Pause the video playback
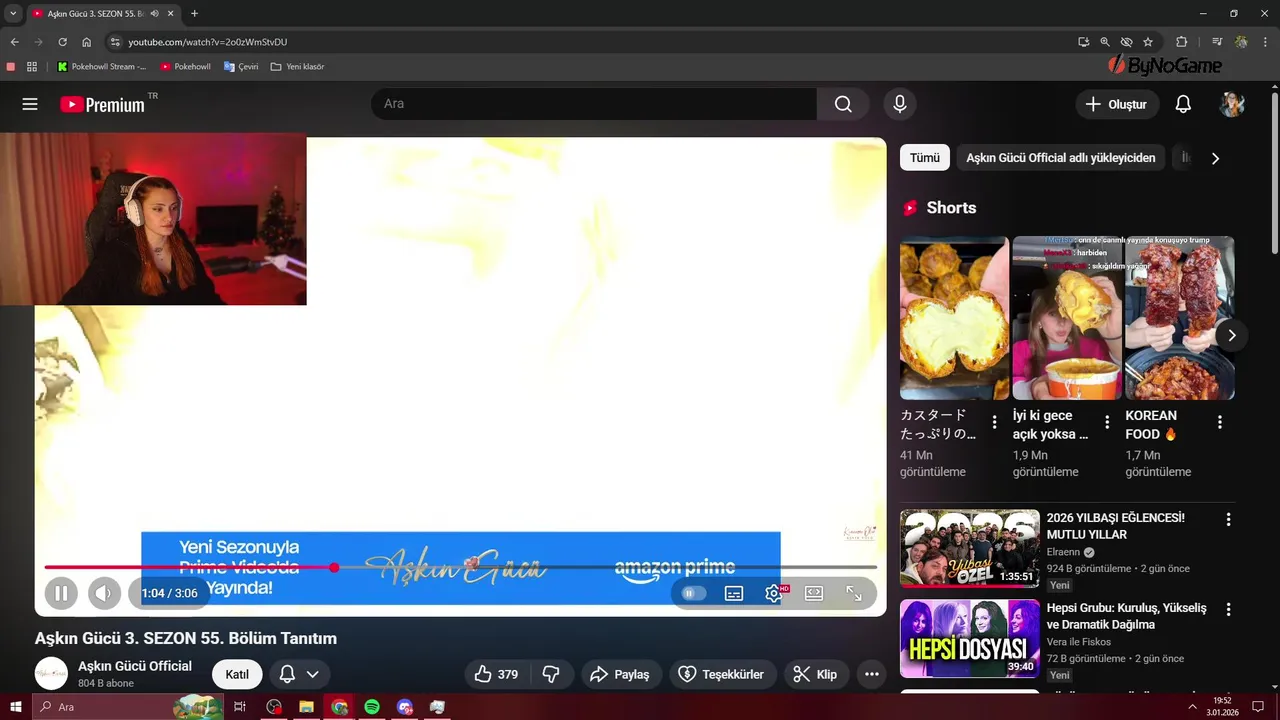Viewport: 1280px width, 720px height. (60, 593)
